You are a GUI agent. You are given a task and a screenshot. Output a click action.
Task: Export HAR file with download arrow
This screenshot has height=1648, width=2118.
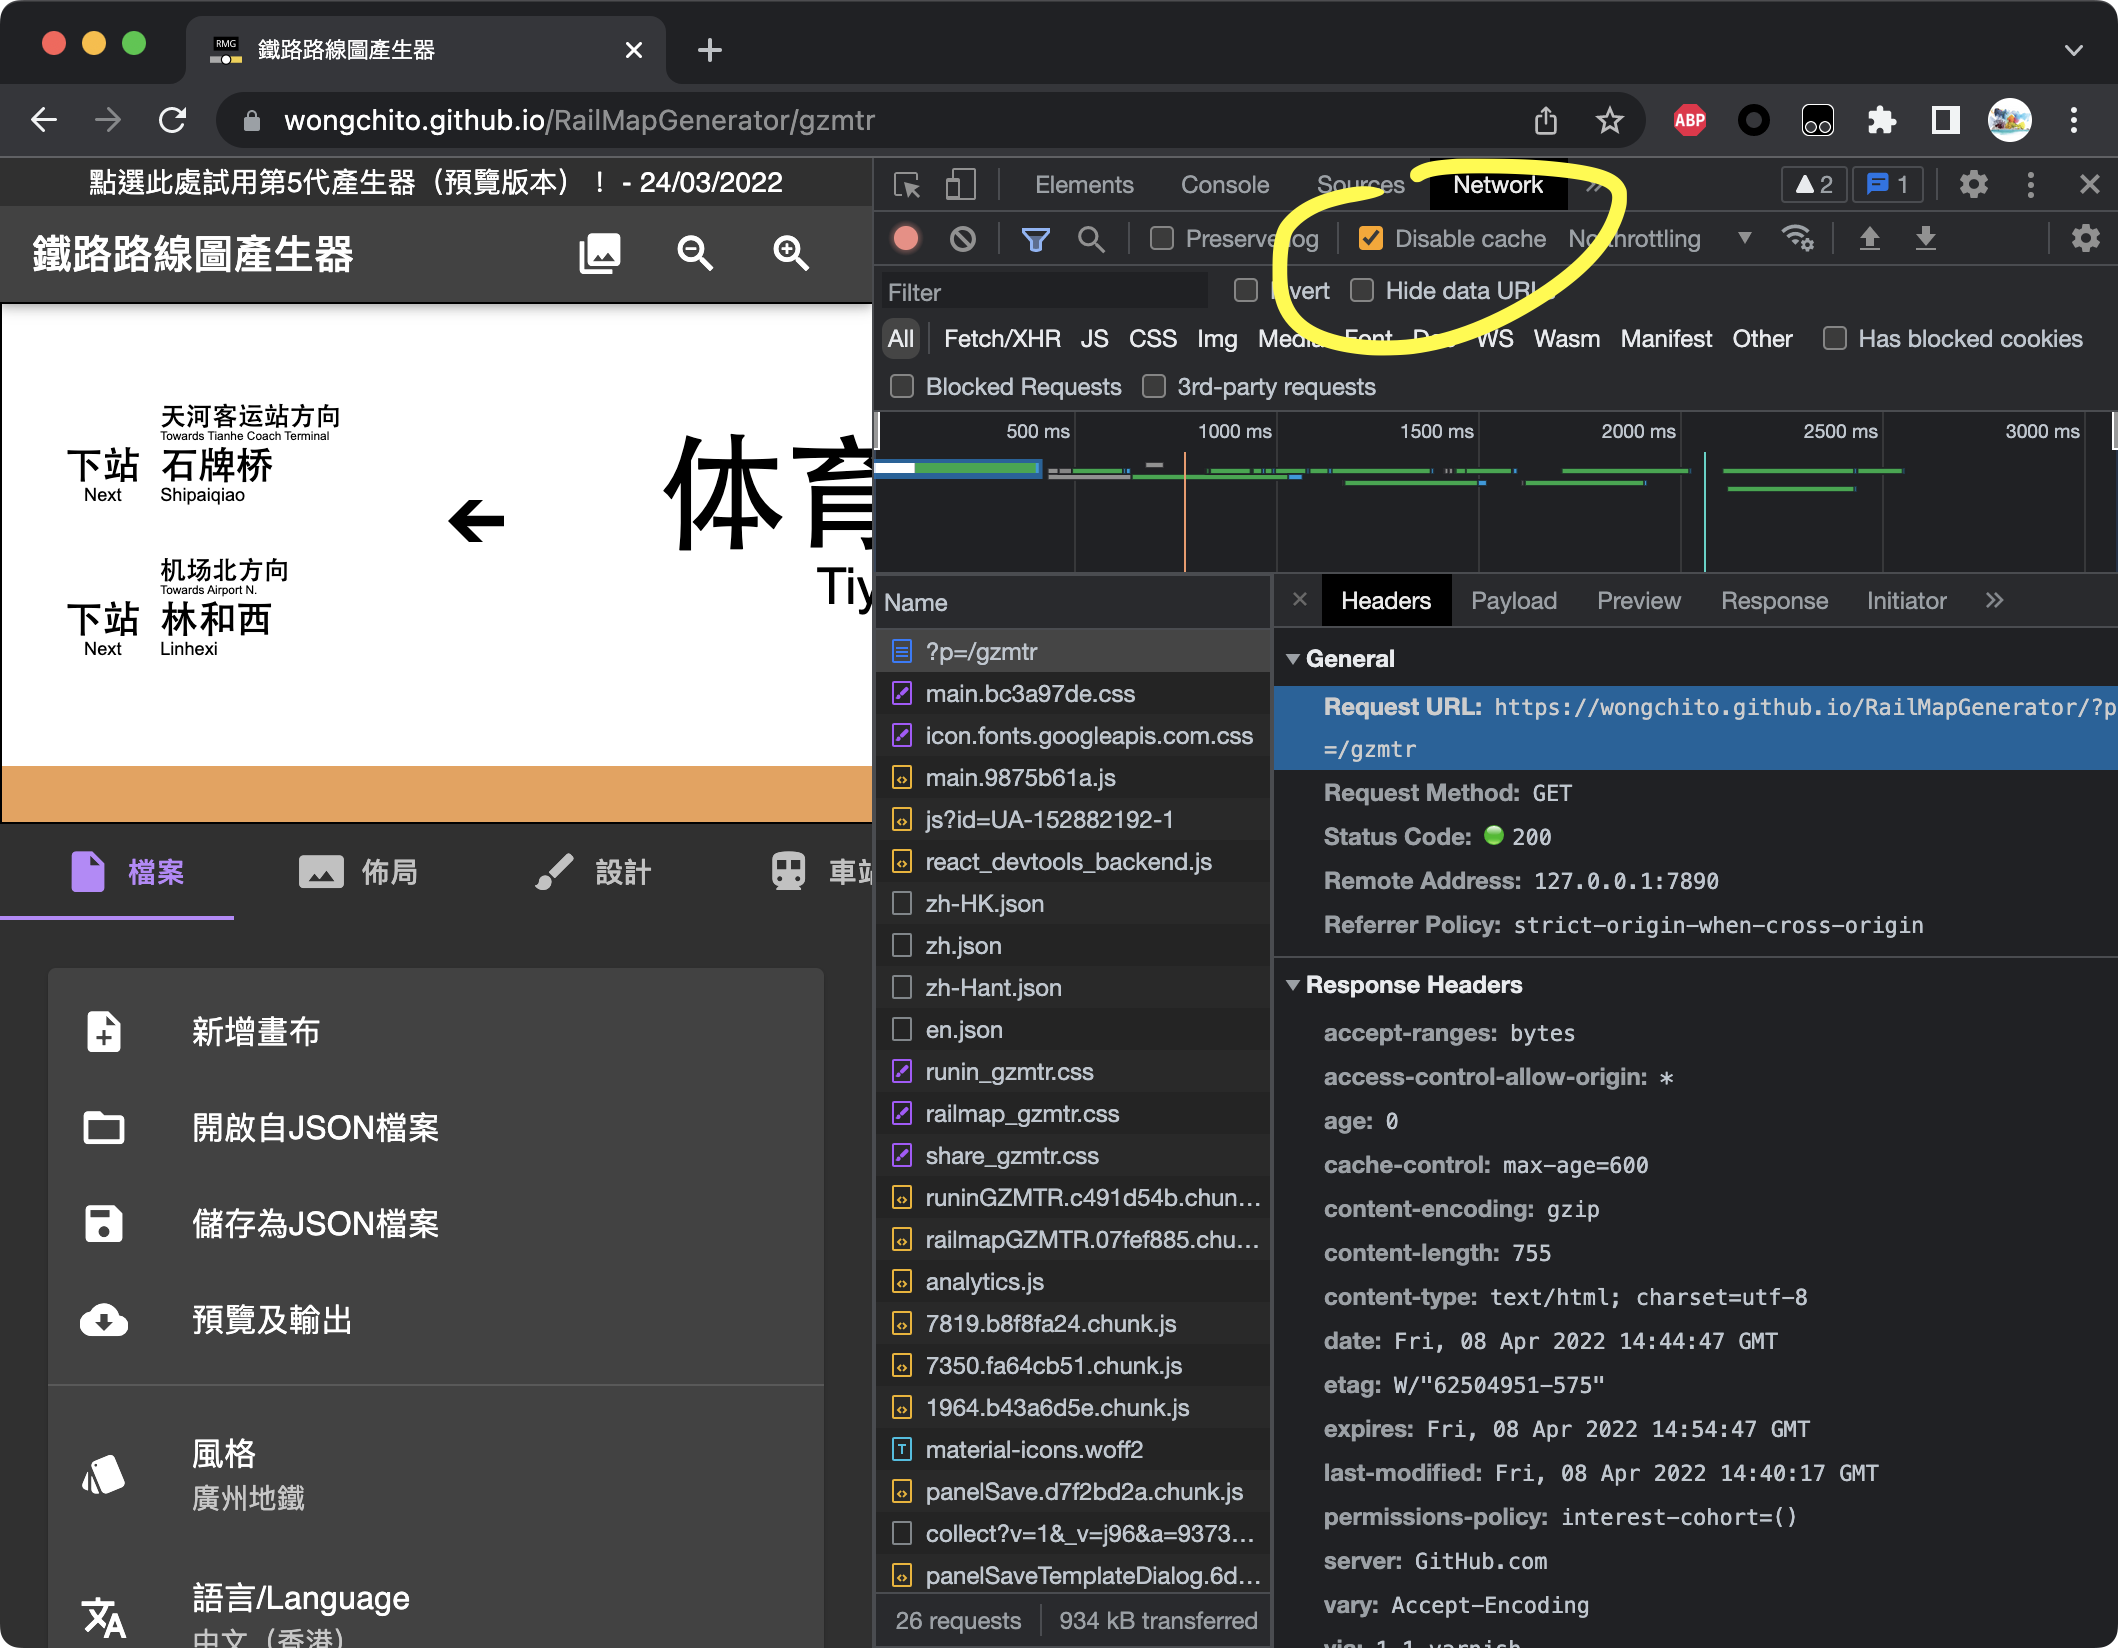point(1923,238)
